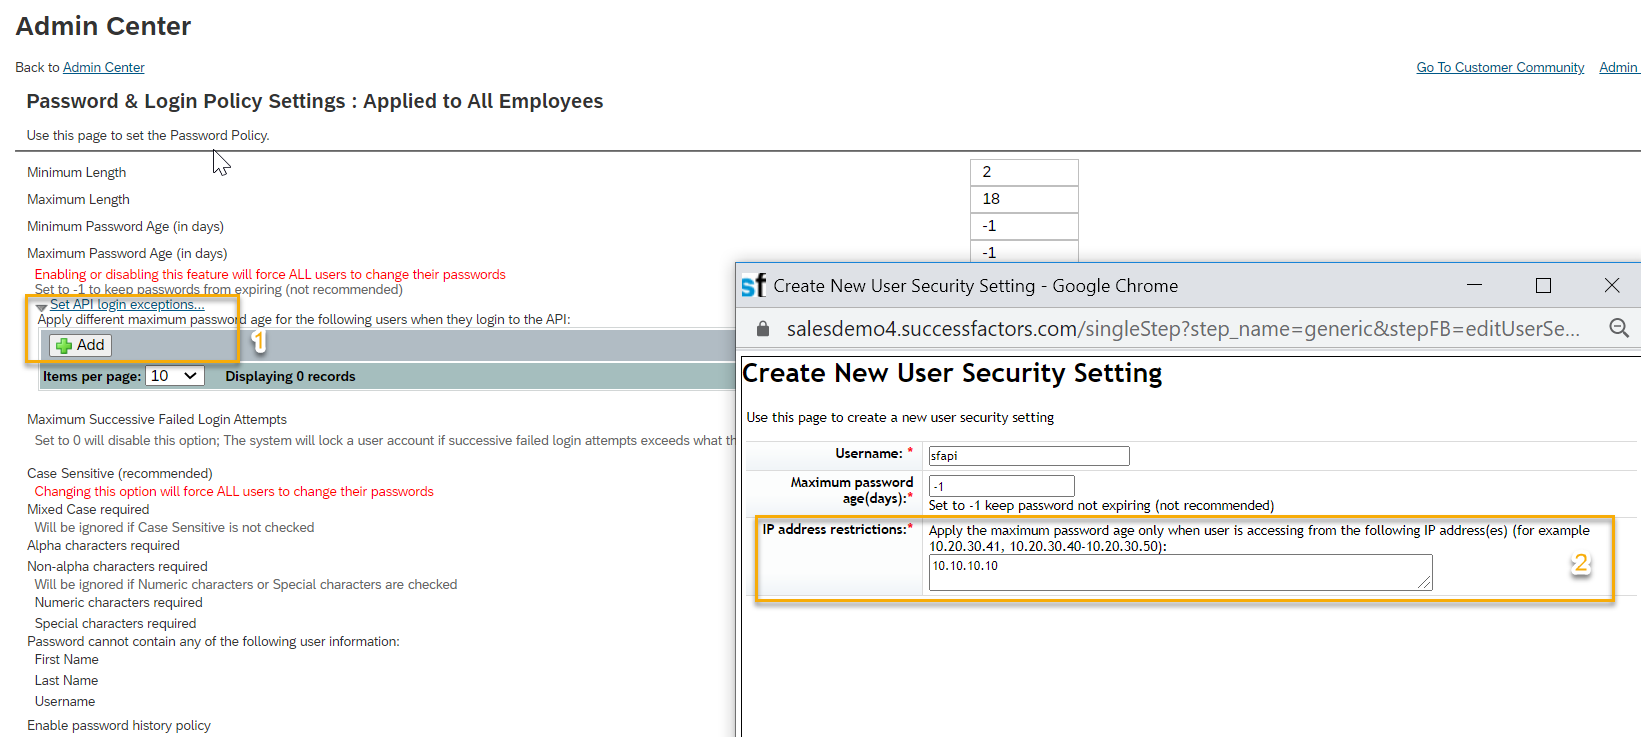Image resolution: width=1641 pixels, height=737 pixels.
Task: Click the green plus Add icon
Action: coord(64,346)
